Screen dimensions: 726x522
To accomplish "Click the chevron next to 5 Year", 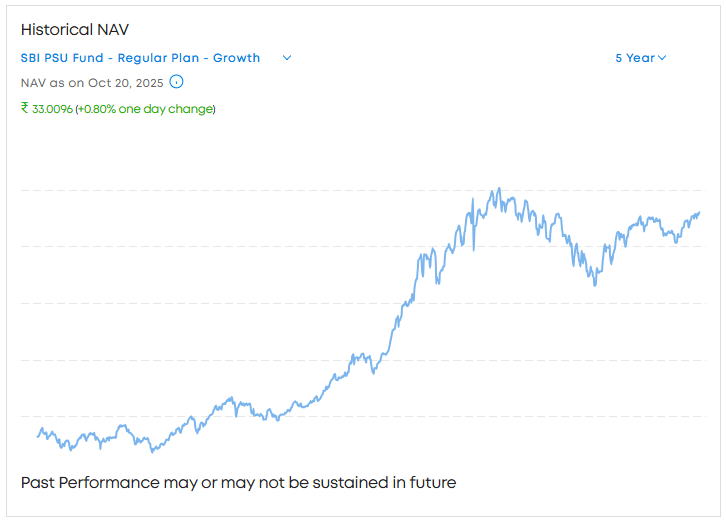I will coord(662,58).
